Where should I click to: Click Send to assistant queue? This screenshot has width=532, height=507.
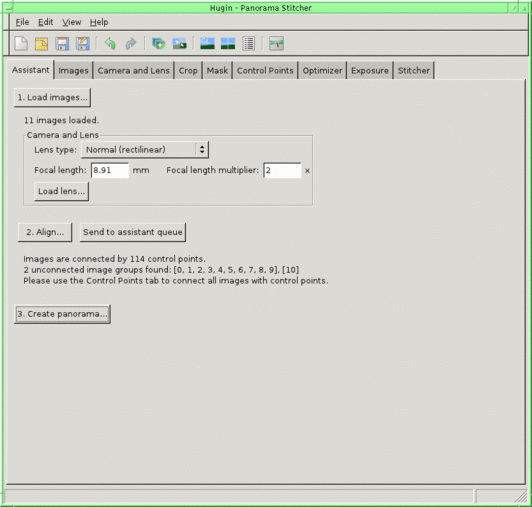[x=133, y=232]
